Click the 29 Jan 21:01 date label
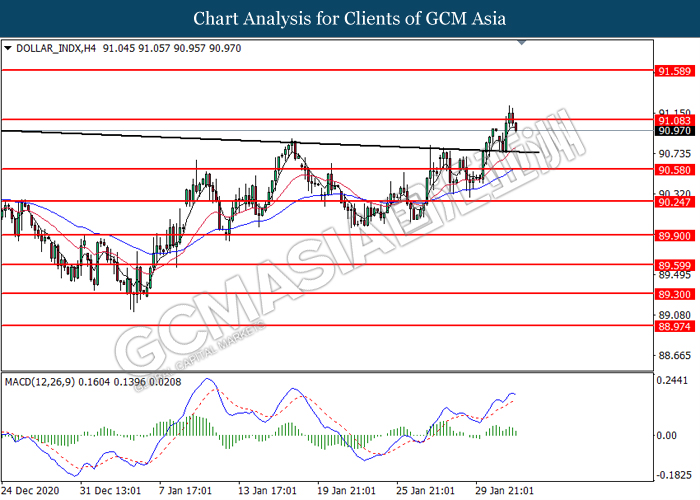 [x=504, y=490]
